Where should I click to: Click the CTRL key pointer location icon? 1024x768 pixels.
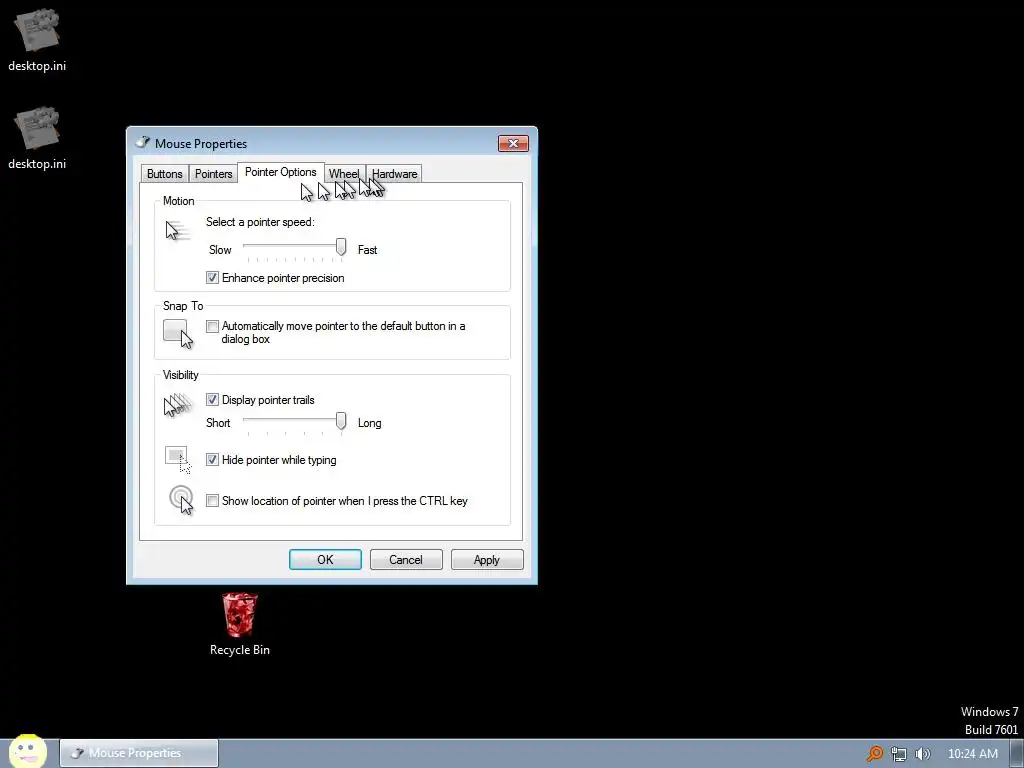pos(182,500)
